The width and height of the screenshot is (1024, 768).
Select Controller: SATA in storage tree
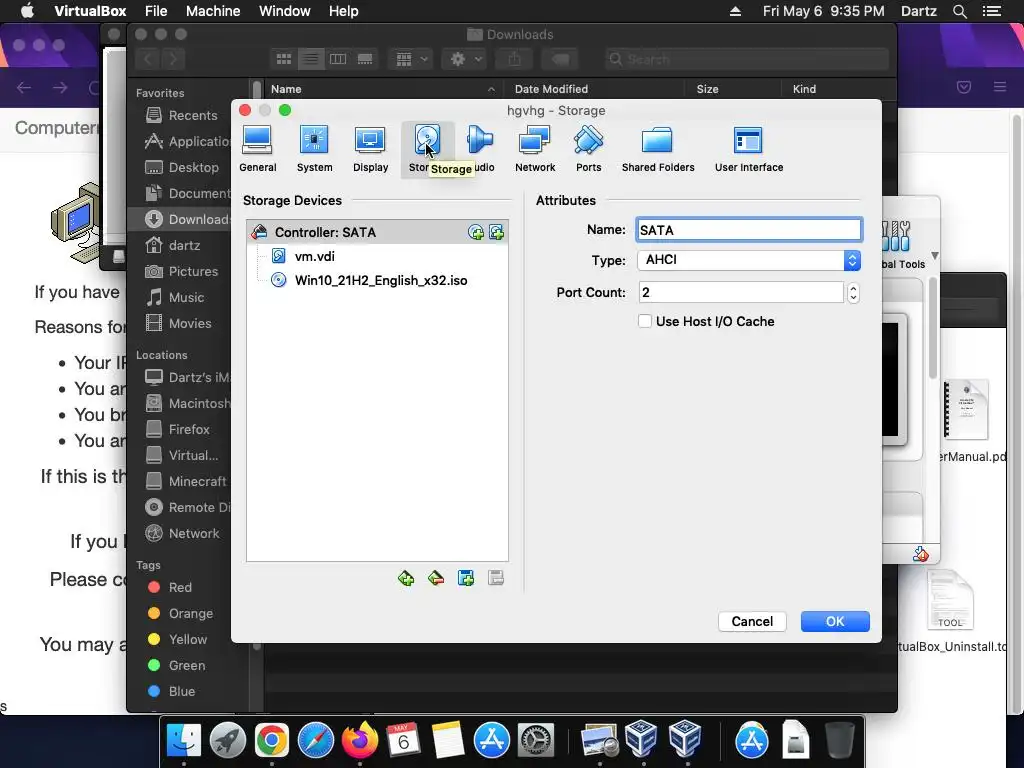click(x=377, y=232)
